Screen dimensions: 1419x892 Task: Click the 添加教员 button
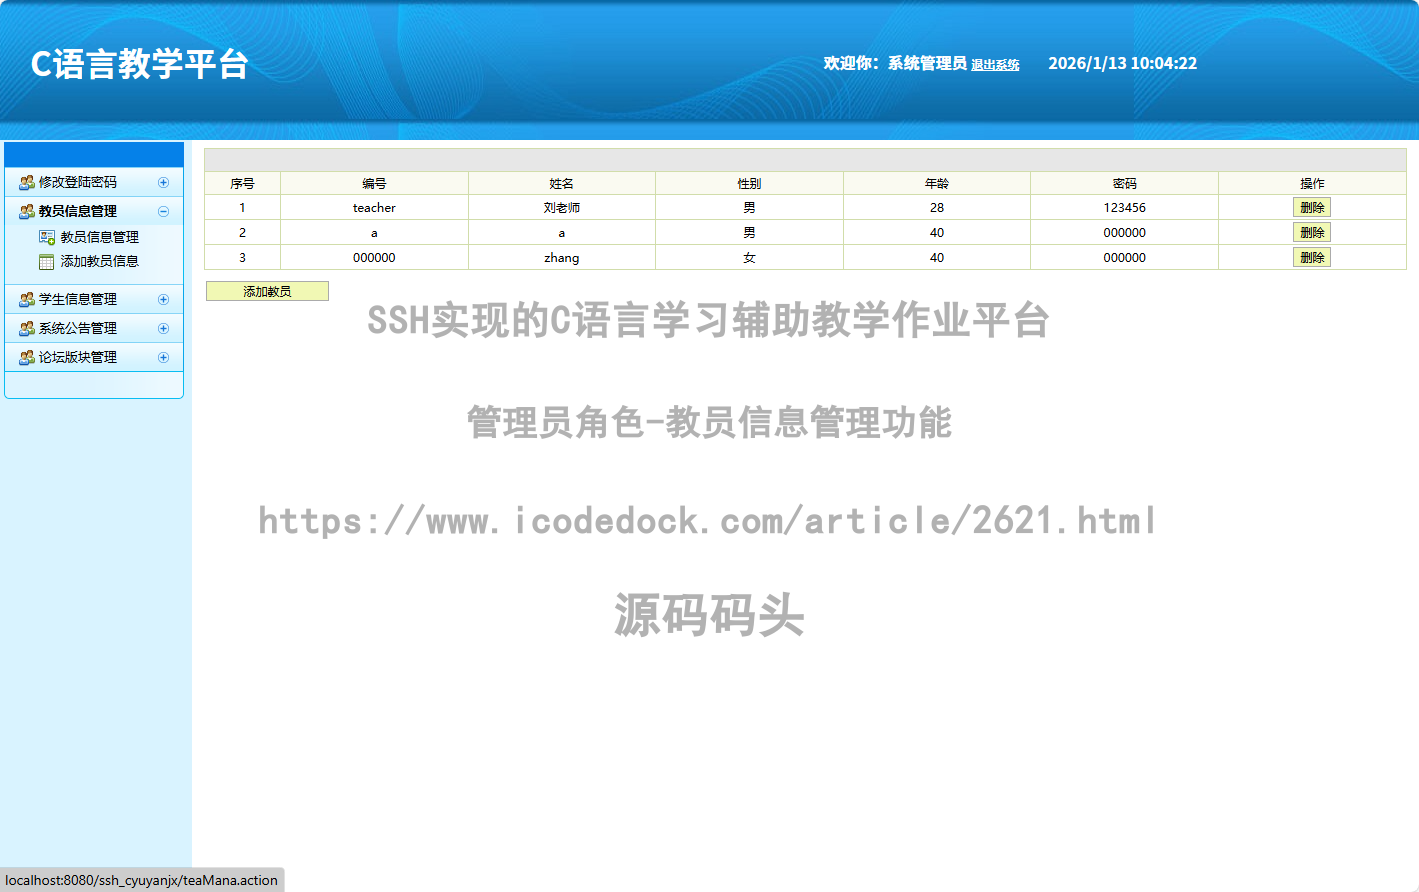[x=266, y=290]
